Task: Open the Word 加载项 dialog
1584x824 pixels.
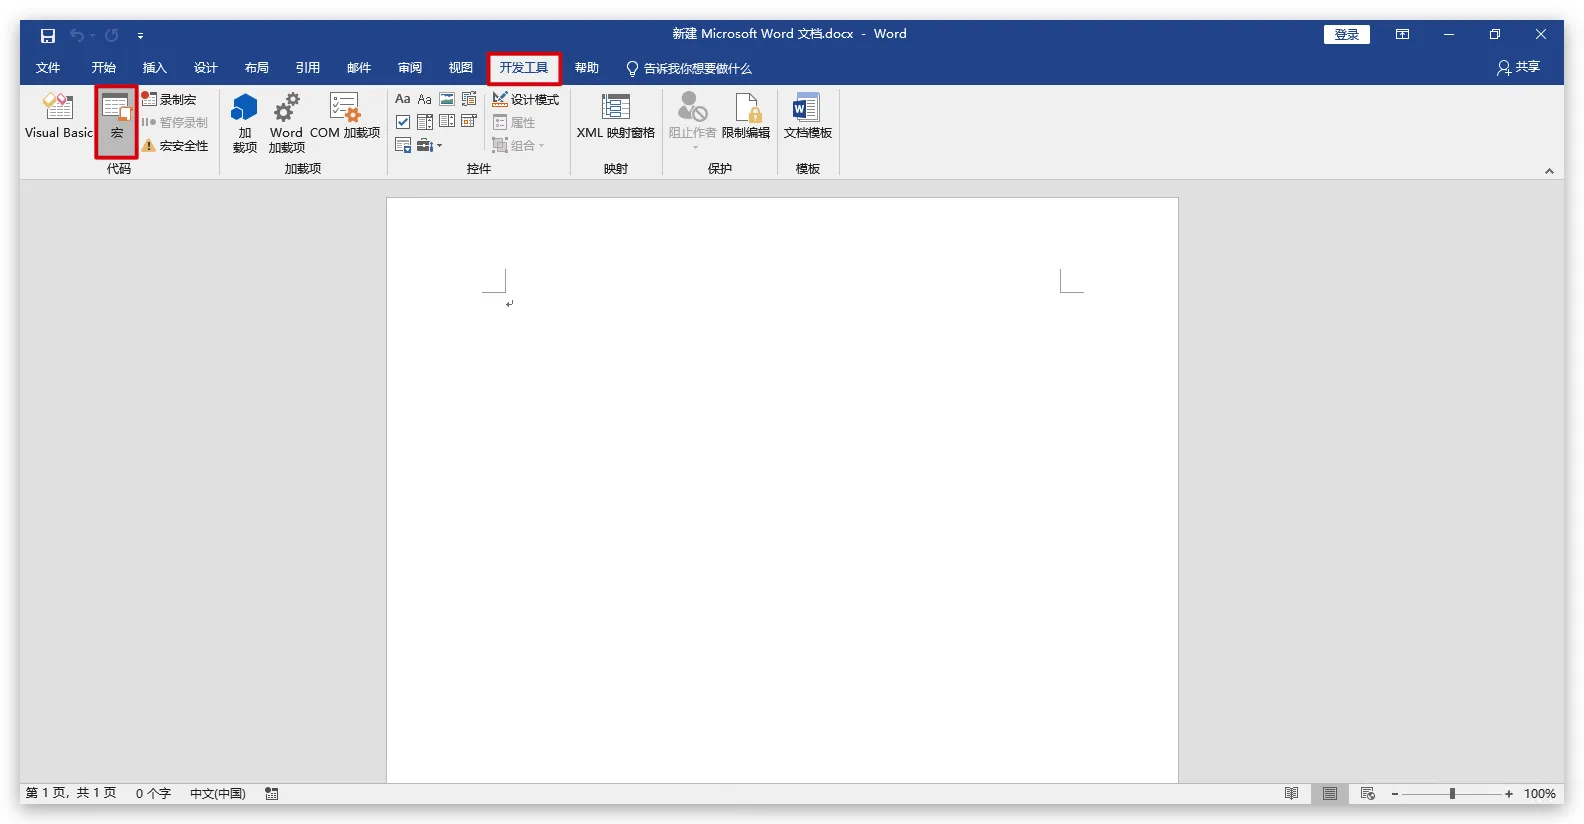Action: point(286,122)
